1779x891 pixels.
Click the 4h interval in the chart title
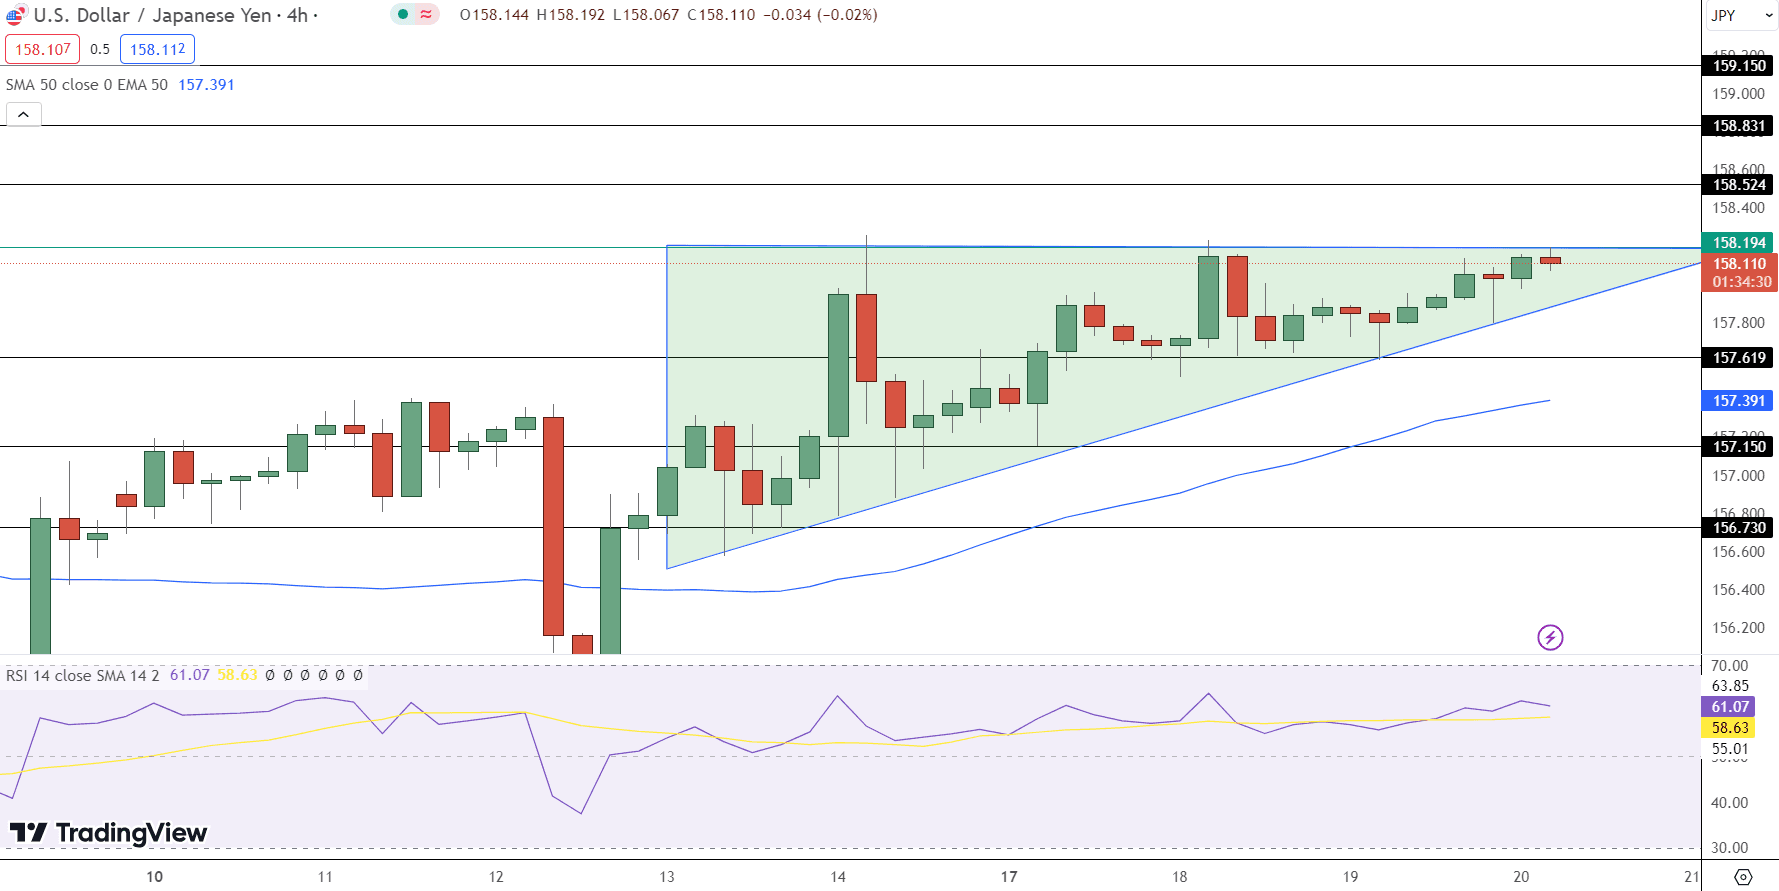tap(298, 15)
